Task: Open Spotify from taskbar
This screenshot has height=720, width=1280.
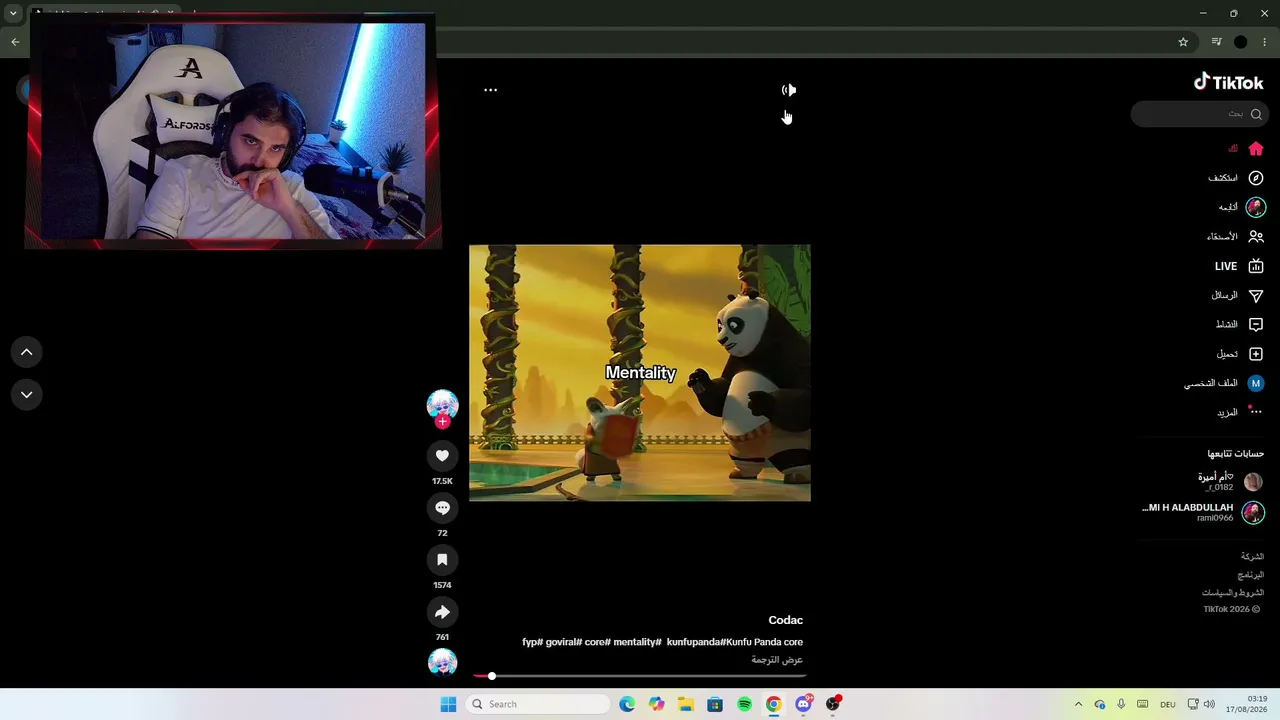Action: point(744,704)
